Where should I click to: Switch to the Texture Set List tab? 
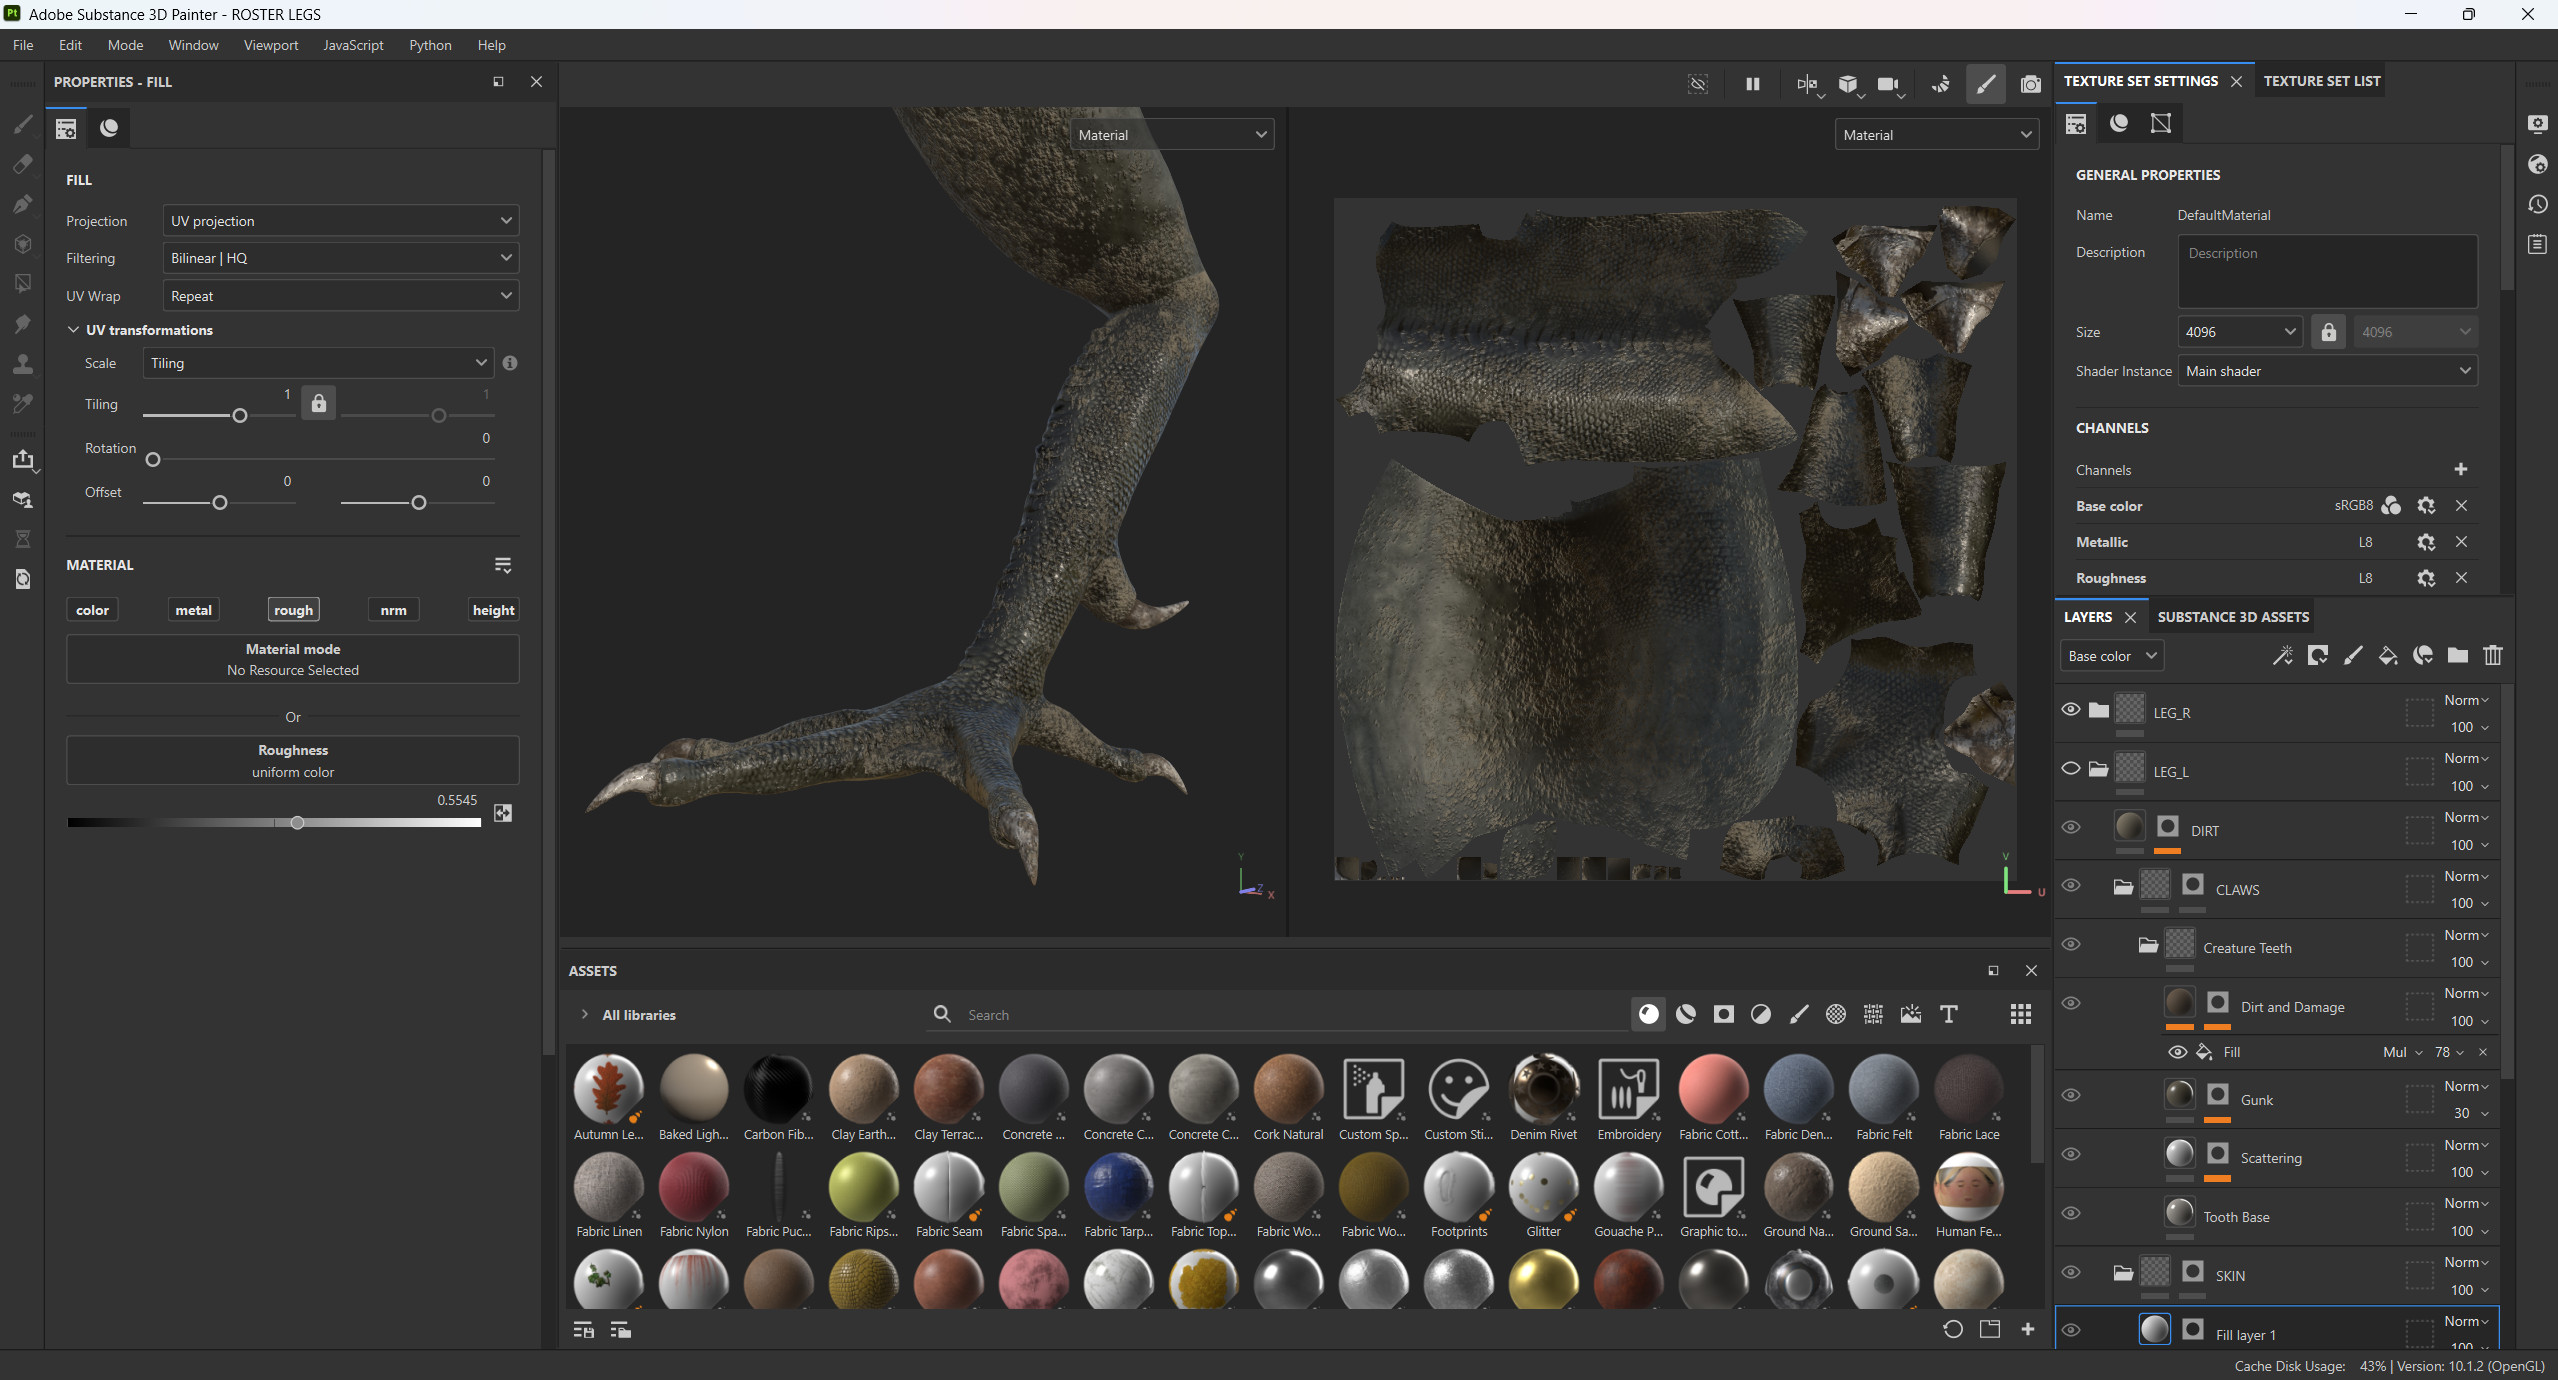point(2321,81)
